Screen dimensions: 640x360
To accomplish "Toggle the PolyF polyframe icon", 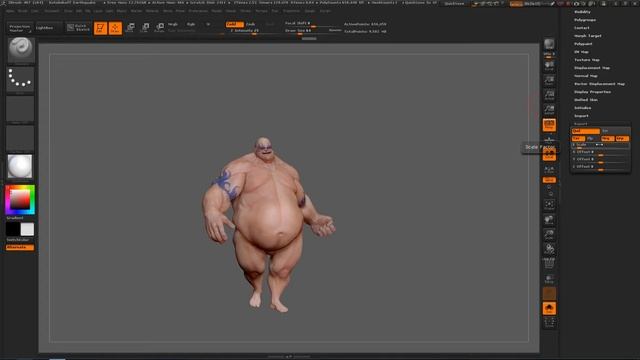I will [x=549, y=264].
